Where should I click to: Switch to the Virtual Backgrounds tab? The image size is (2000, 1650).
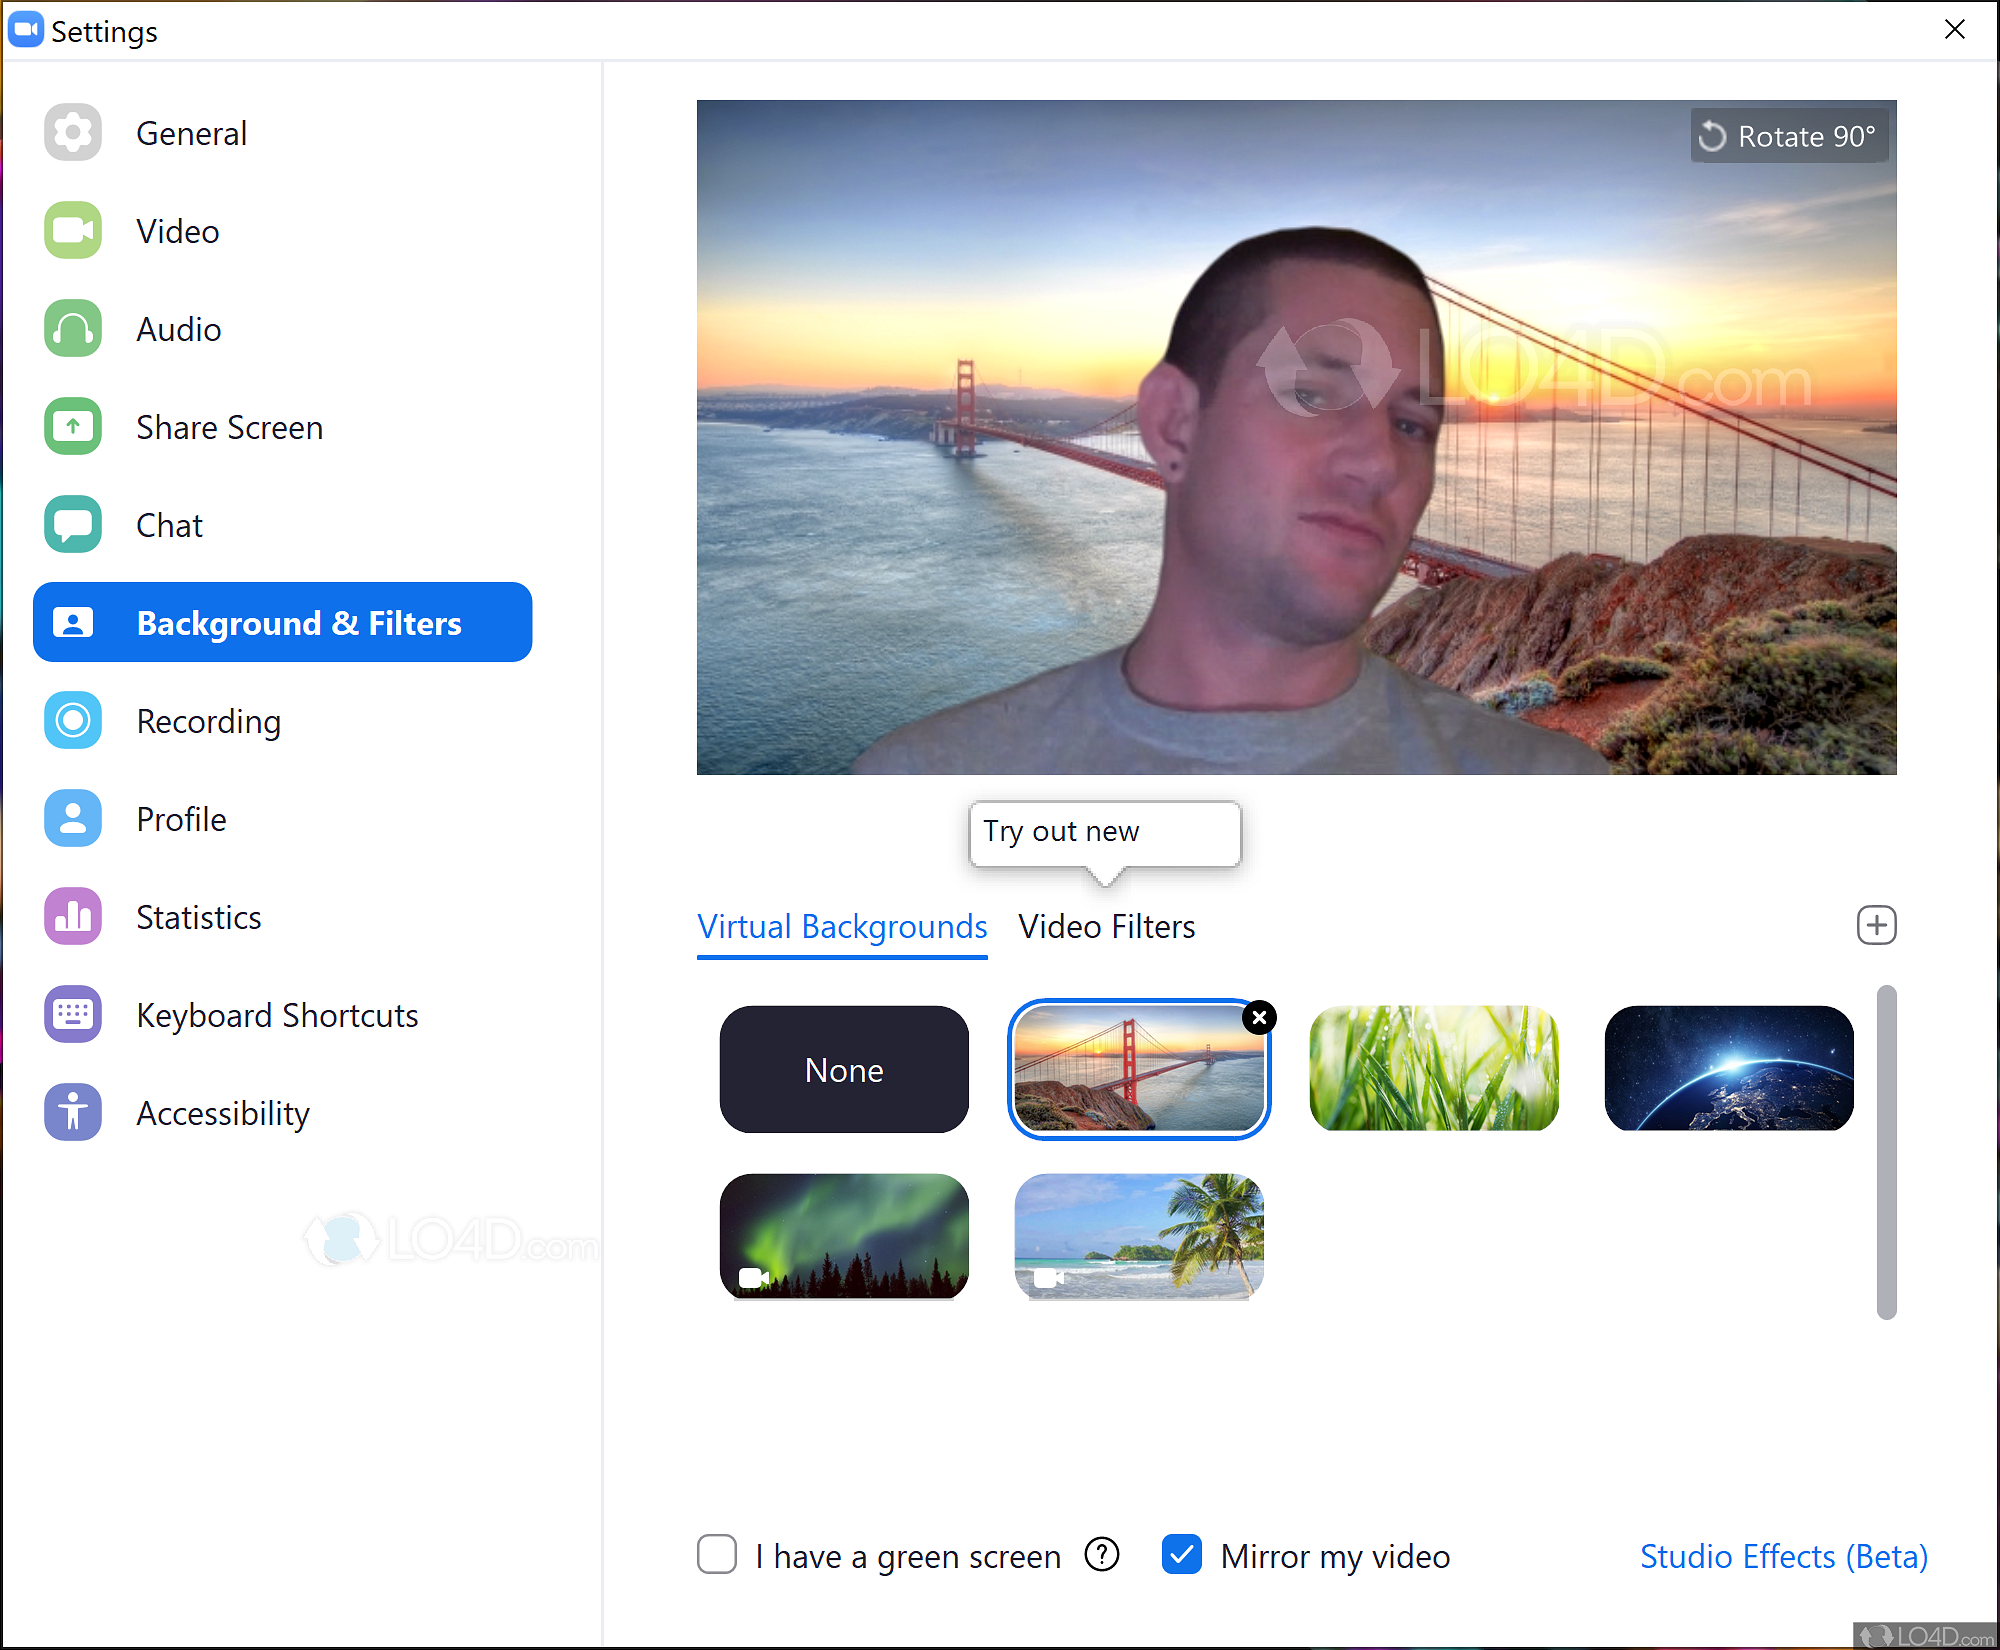(x=842, y=927)
